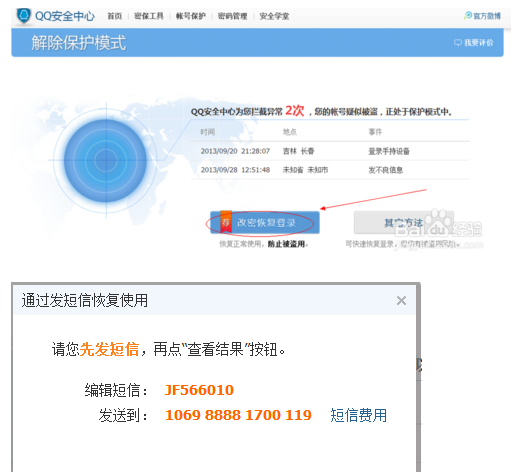Close the 通过发短信恢复使用 dialog
This screenshot has width=517, height=472.
coord(401,301)
